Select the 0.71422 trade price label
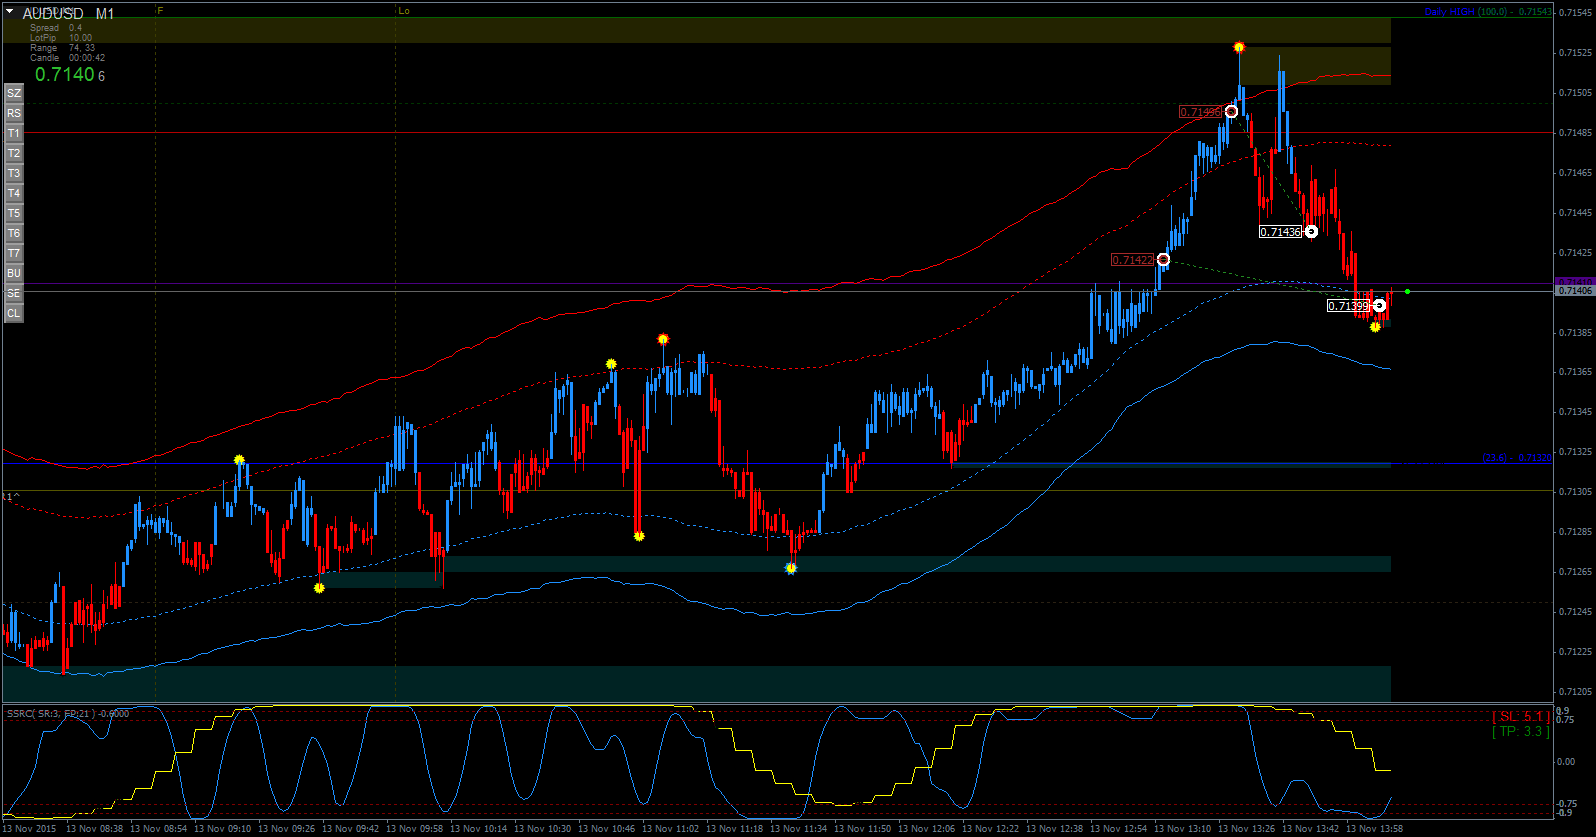Screen dimensions: 1596x837 pyautogui.click(x=1132, y=260)
